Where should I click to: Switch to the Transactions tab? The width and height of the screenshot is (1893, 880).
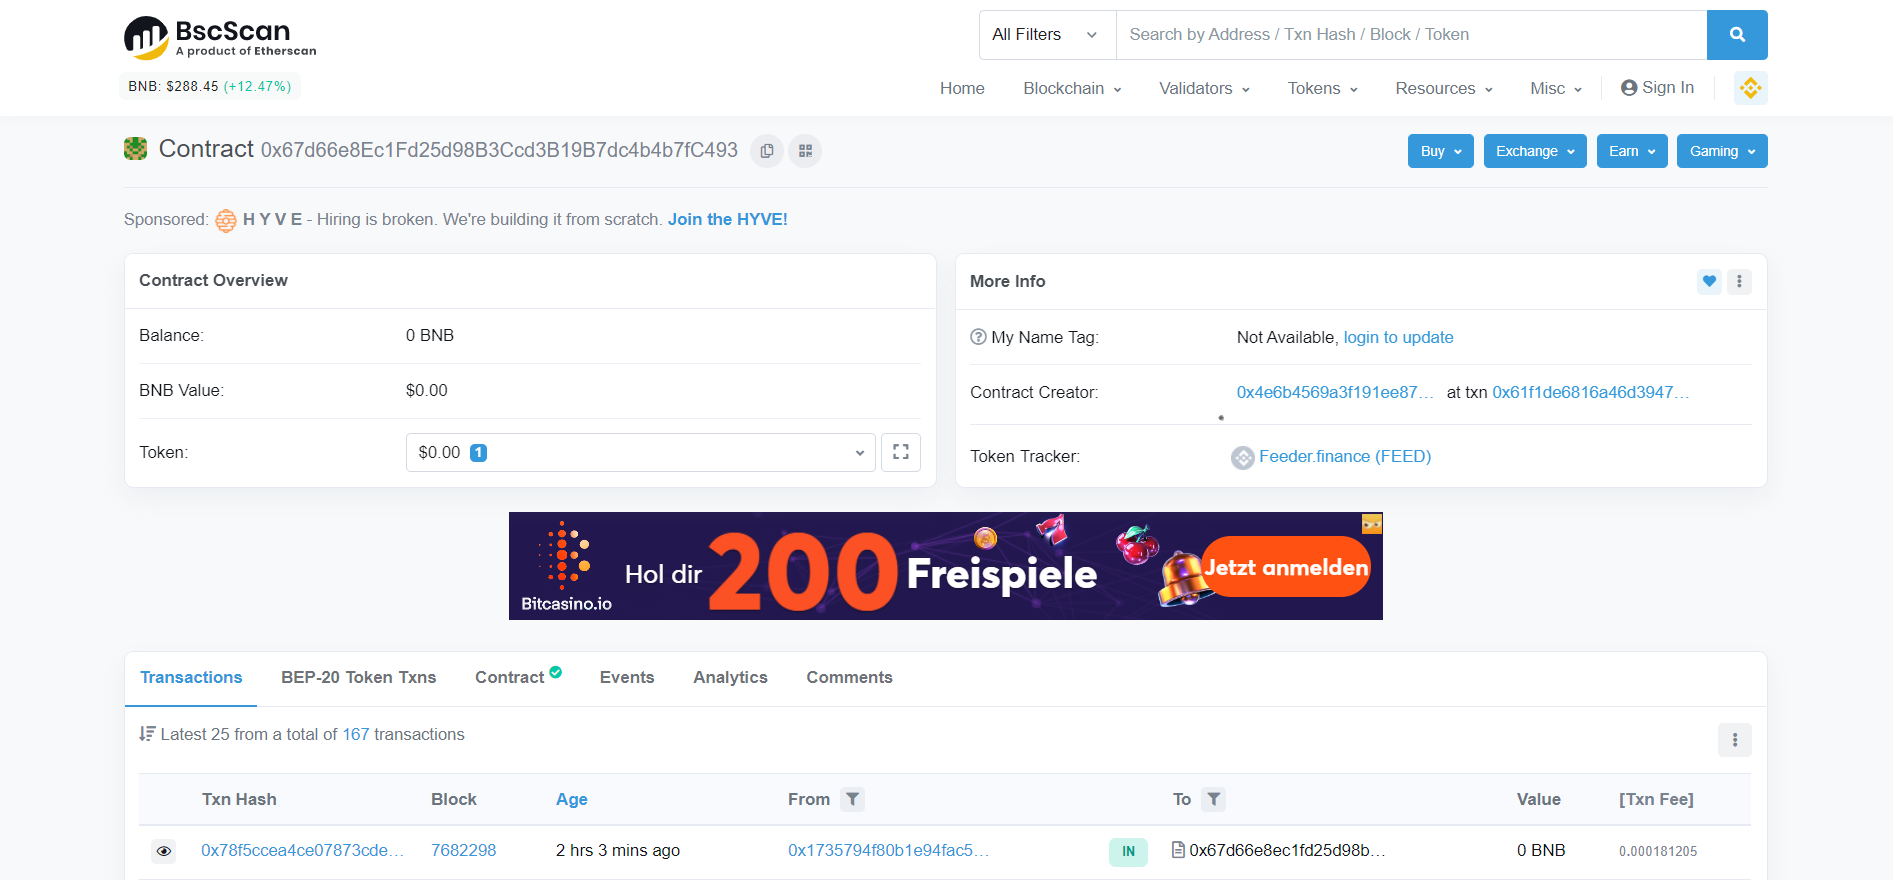(x=191, y=678)
